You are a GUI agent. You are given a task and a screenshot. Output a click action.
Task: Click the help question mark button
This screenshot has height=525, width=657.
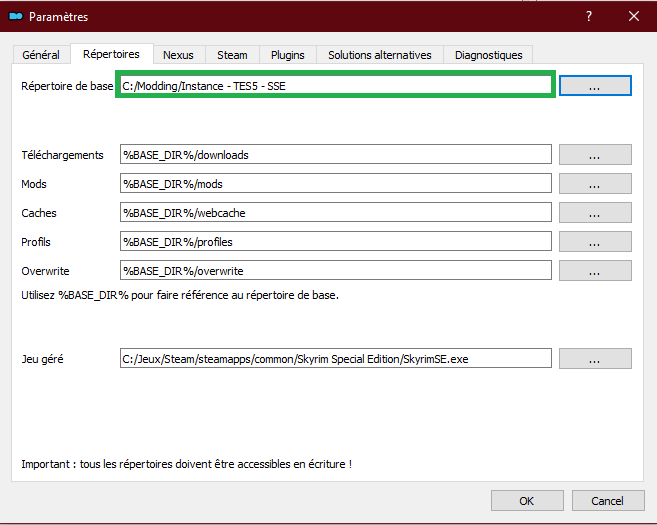click(x=588, y=16)
